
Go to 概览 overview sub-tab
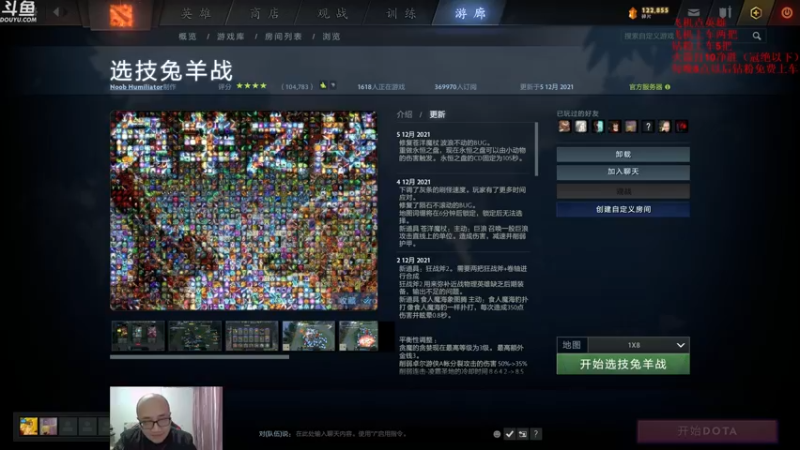pos(187,36)
